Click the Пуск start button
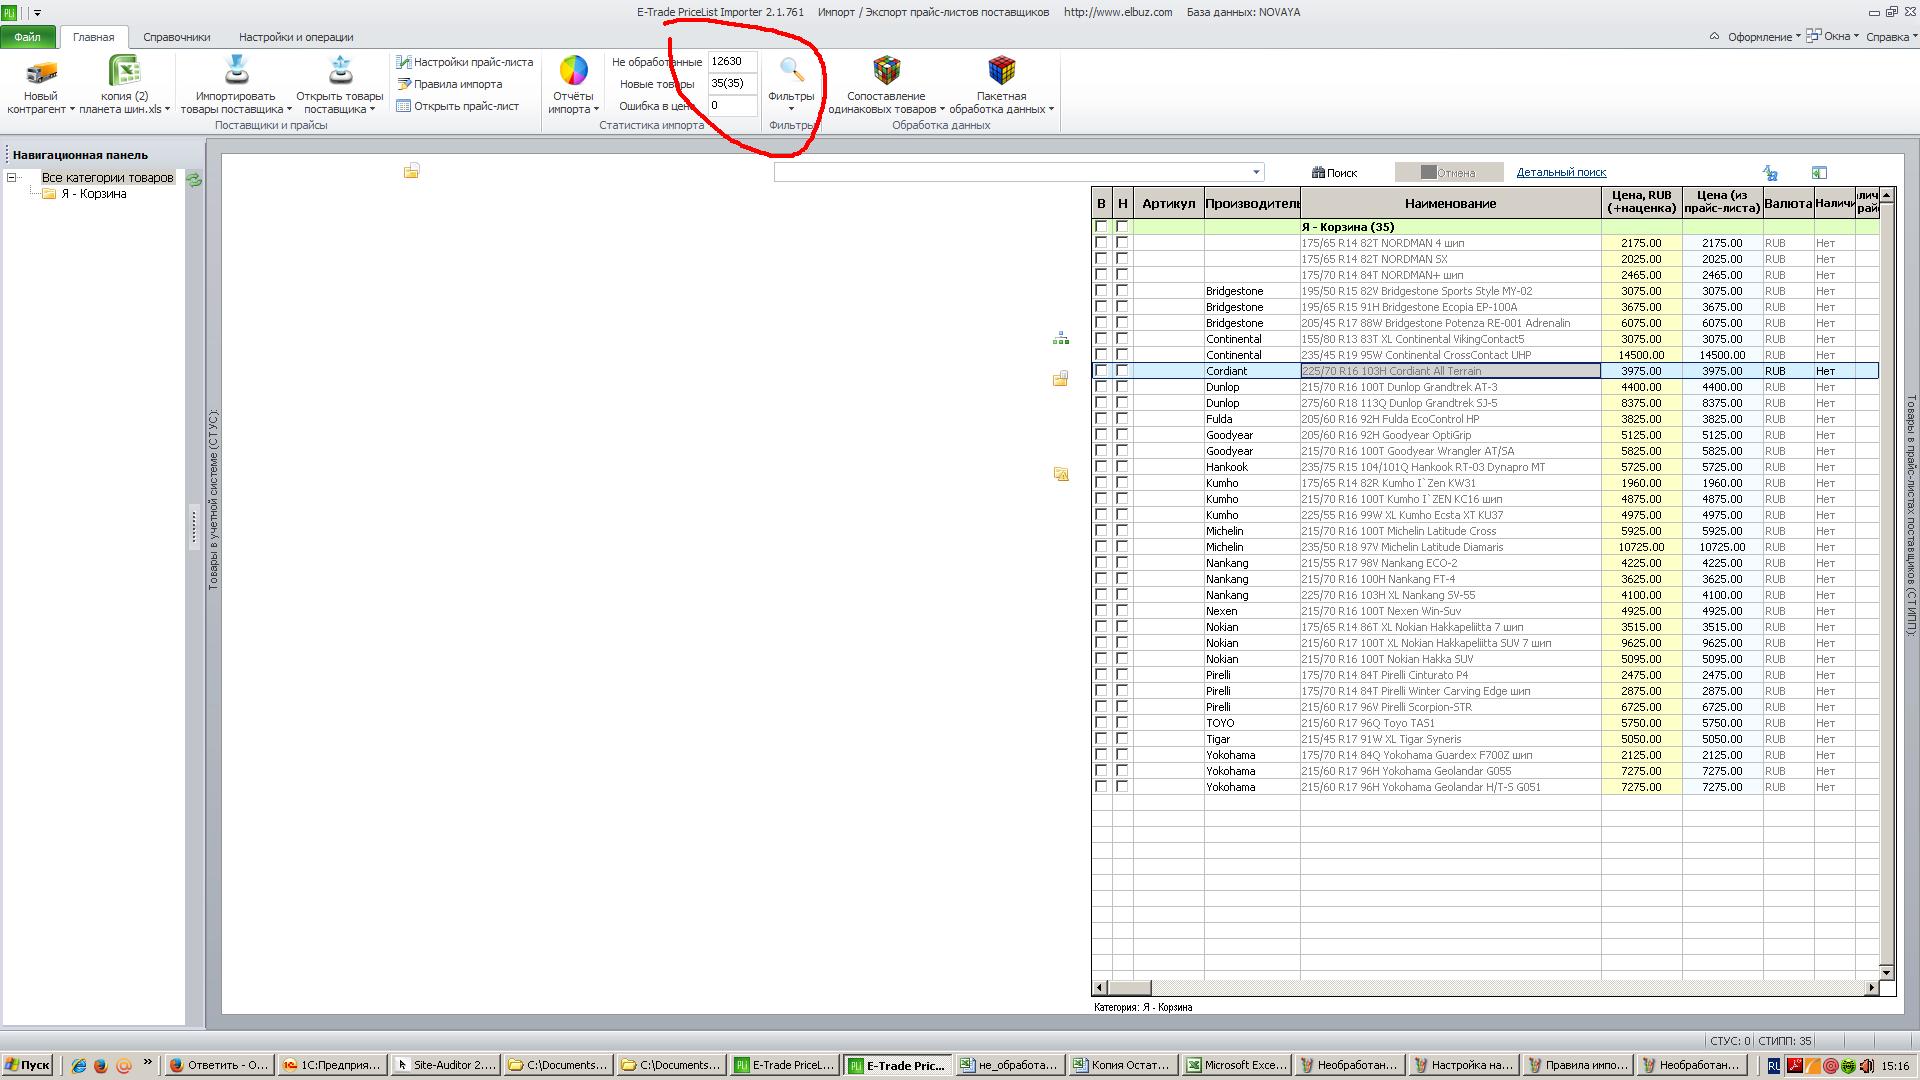 point(27,1066)
